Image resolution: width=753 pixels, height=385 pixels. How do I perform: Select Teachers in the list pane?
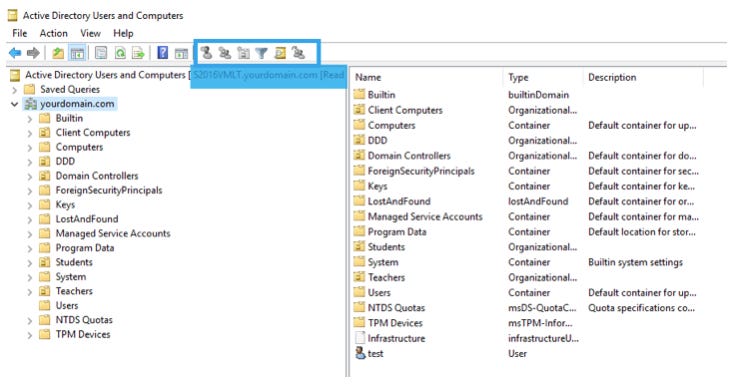point(386,277)
